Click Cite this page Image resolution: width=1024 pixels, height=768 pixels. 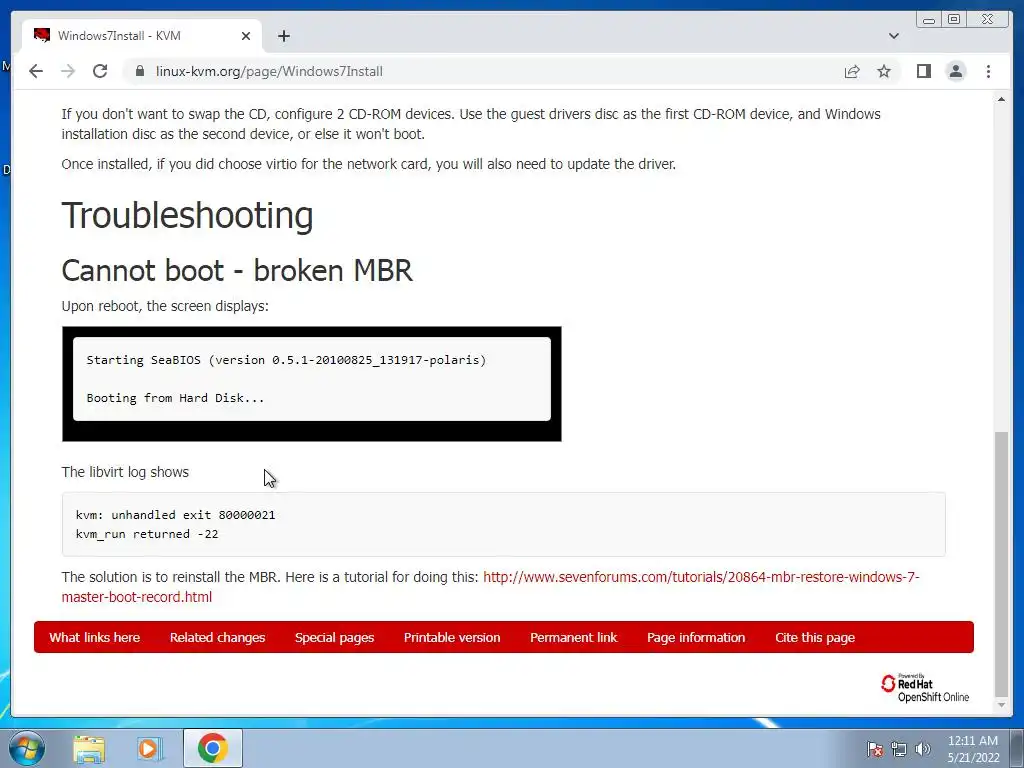[815, 637]
